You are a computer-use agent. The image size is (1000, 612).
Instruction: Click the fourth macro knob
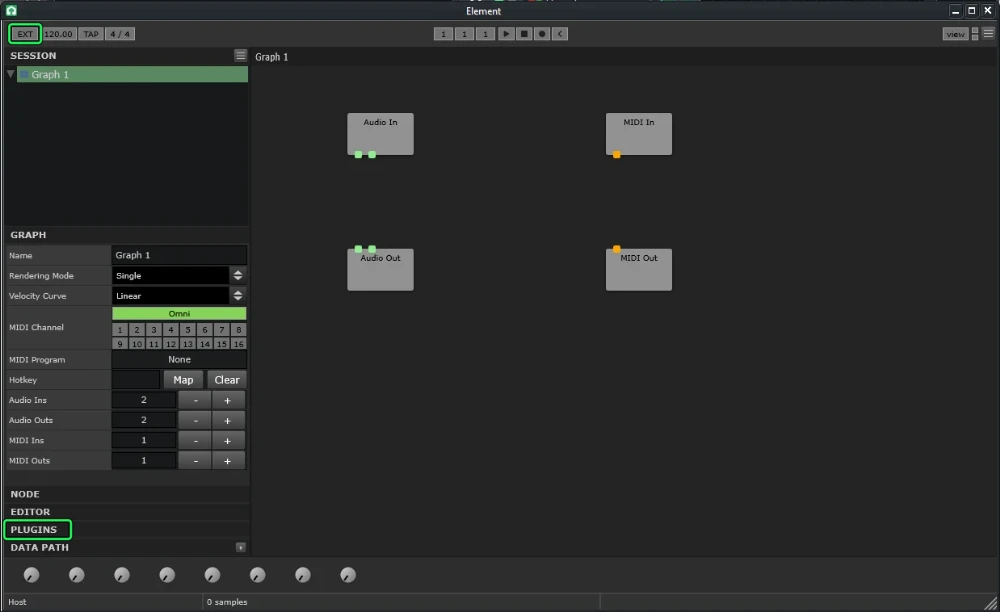point(167,575)
